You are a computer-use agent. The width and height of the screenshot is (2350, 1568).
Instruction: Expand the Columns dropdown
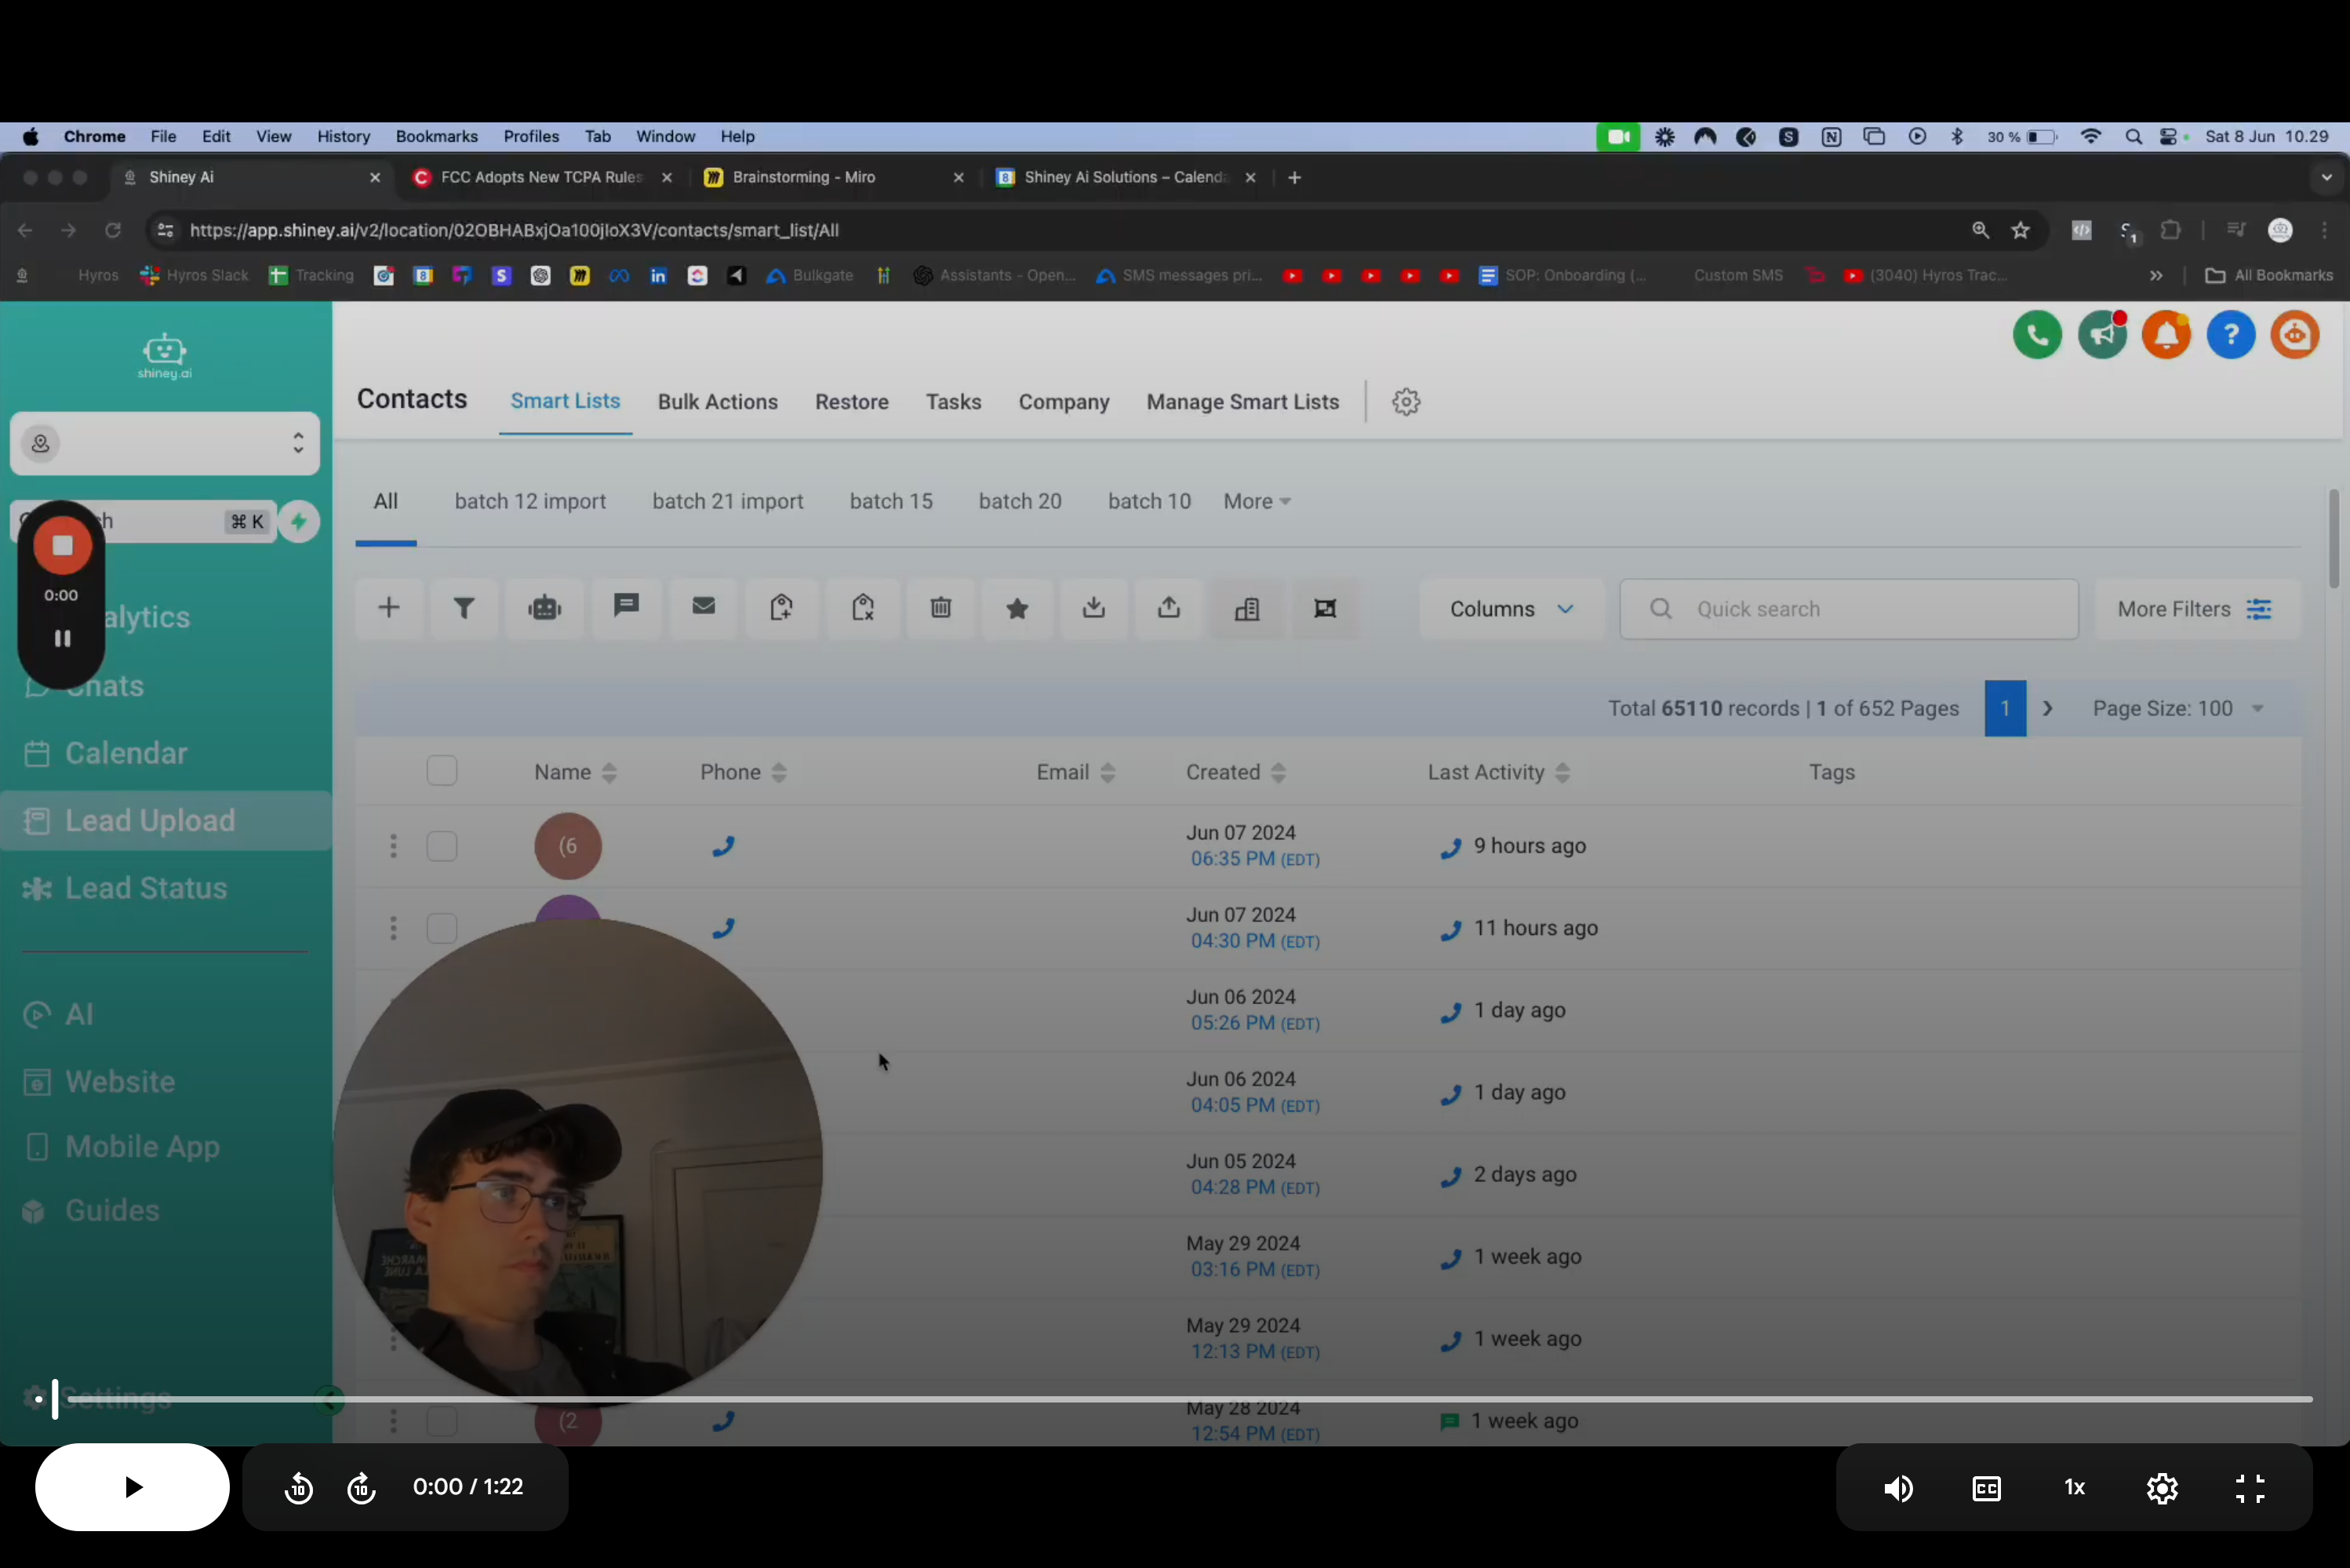(1511, 609)
